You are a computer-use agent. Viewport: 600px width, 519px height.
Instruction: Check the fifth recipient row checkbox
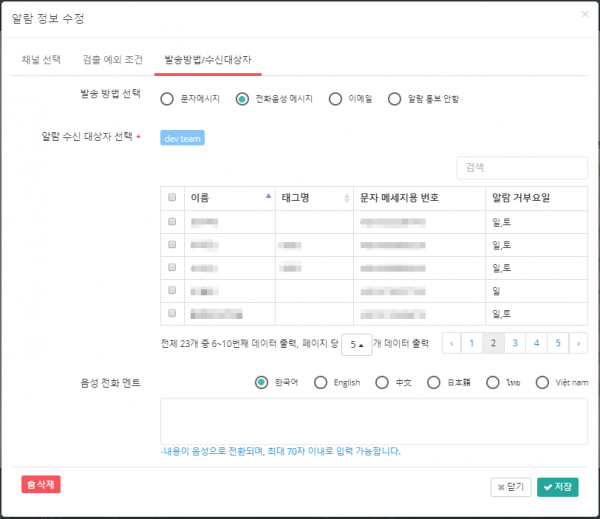(172, 313)
